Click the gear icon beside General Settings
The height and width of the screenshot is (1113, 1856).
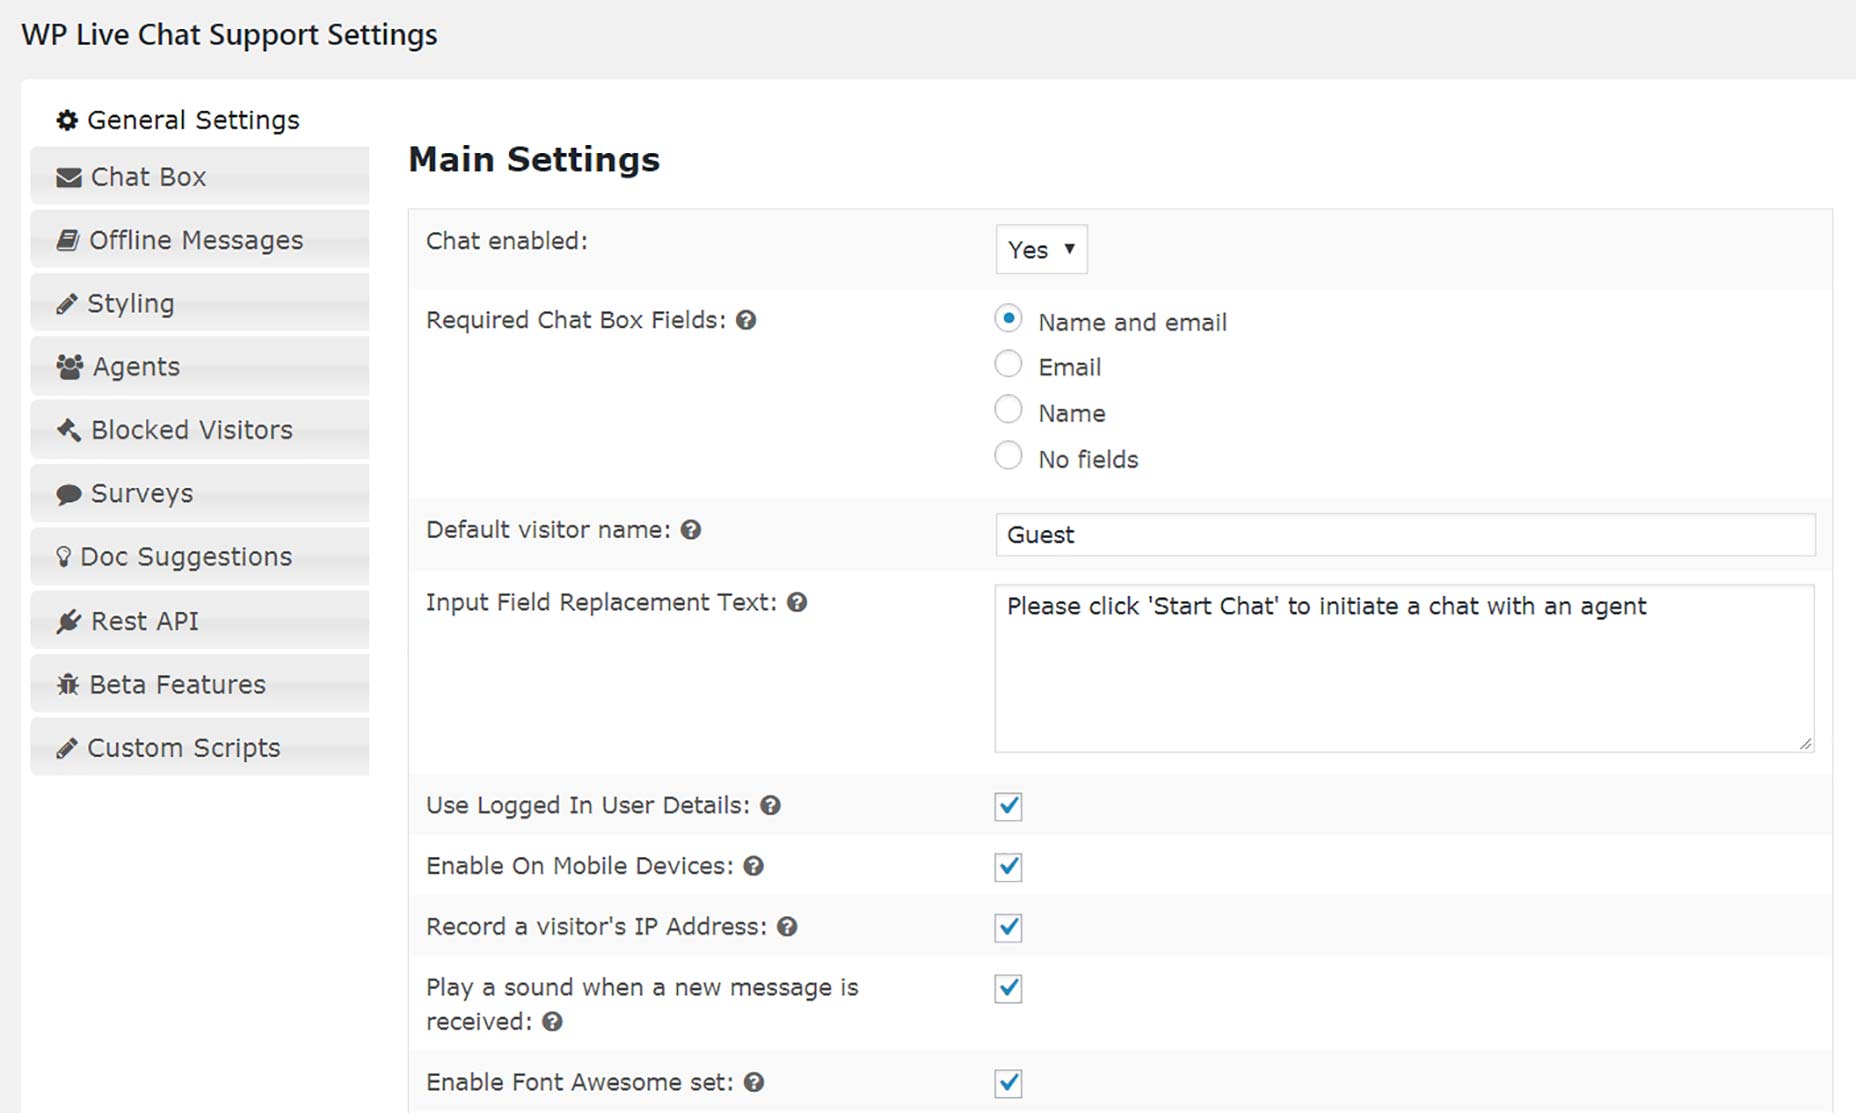67,120
